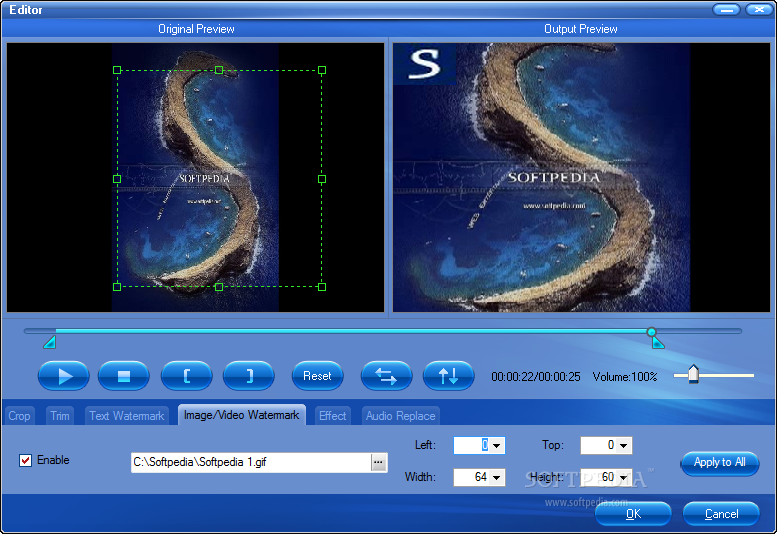The image size is (777, 534).
Task: Click the bottom-center green crop handle
Action: click(x=219, y=286)
